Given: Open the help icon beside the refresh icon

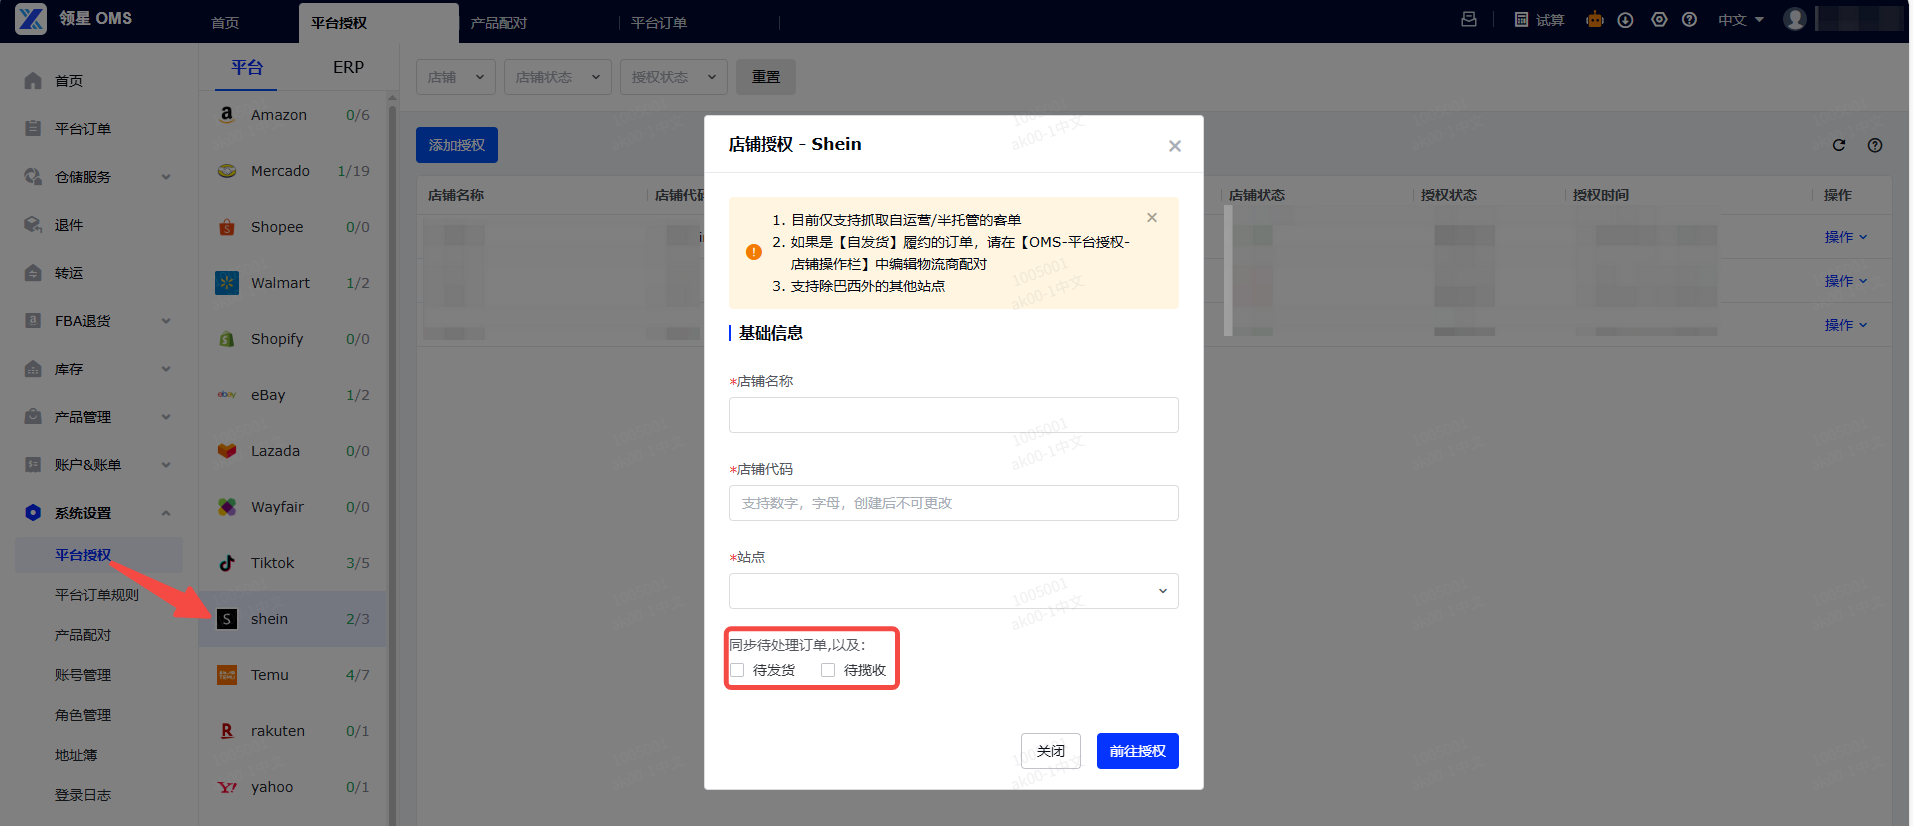Looking at the screenshot, I should (1875, 145).
